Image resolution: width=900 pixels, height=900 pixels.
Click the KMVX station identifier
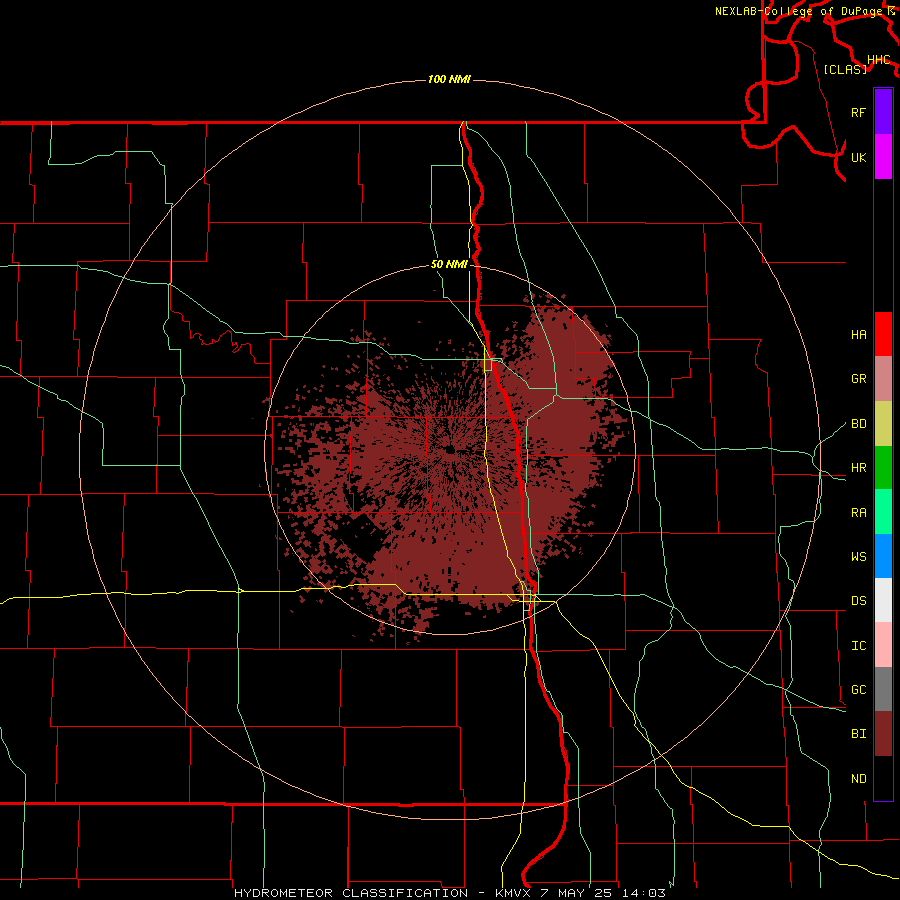(515, 893)
